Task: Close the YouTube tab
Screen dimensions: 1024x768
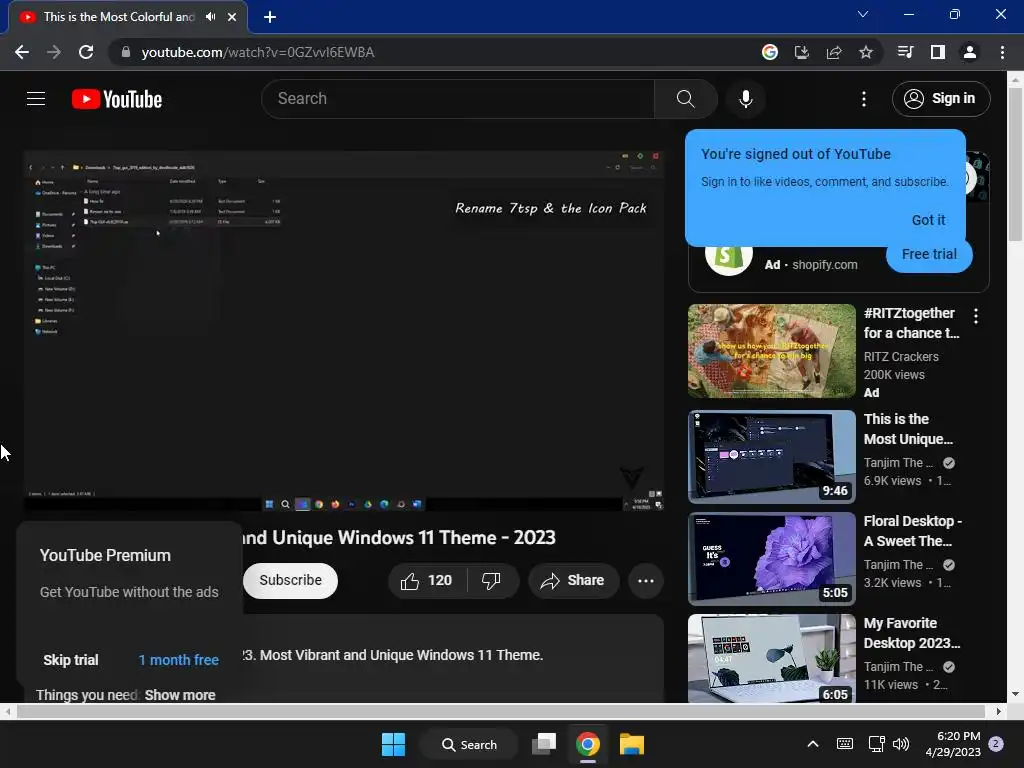Action: (x=232, y=17)
